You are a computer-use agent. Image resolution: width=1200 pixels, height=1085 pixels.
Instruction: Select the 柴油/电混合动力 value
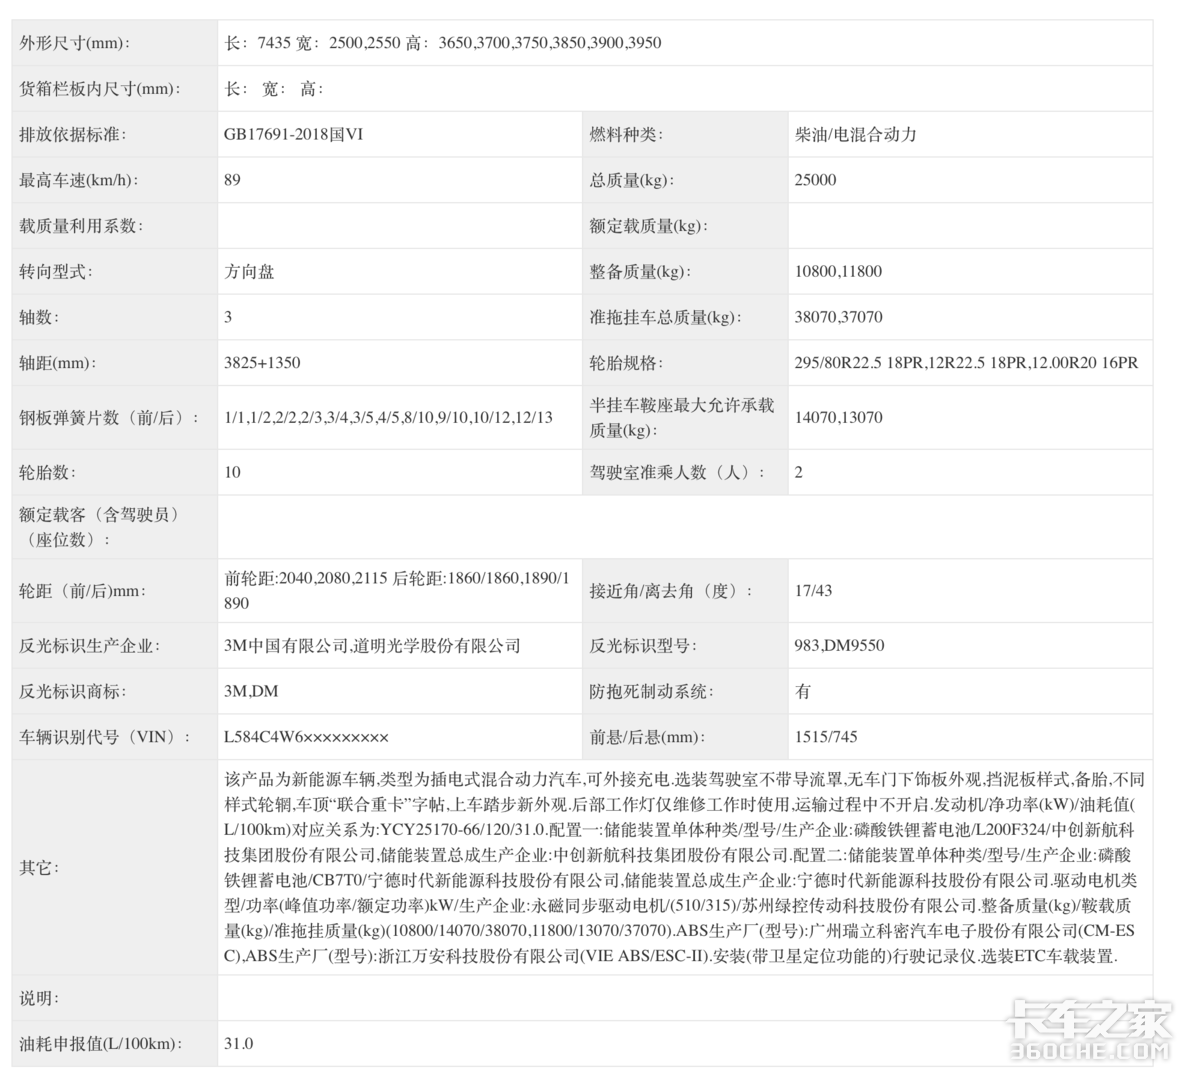[x=856, y=134]
